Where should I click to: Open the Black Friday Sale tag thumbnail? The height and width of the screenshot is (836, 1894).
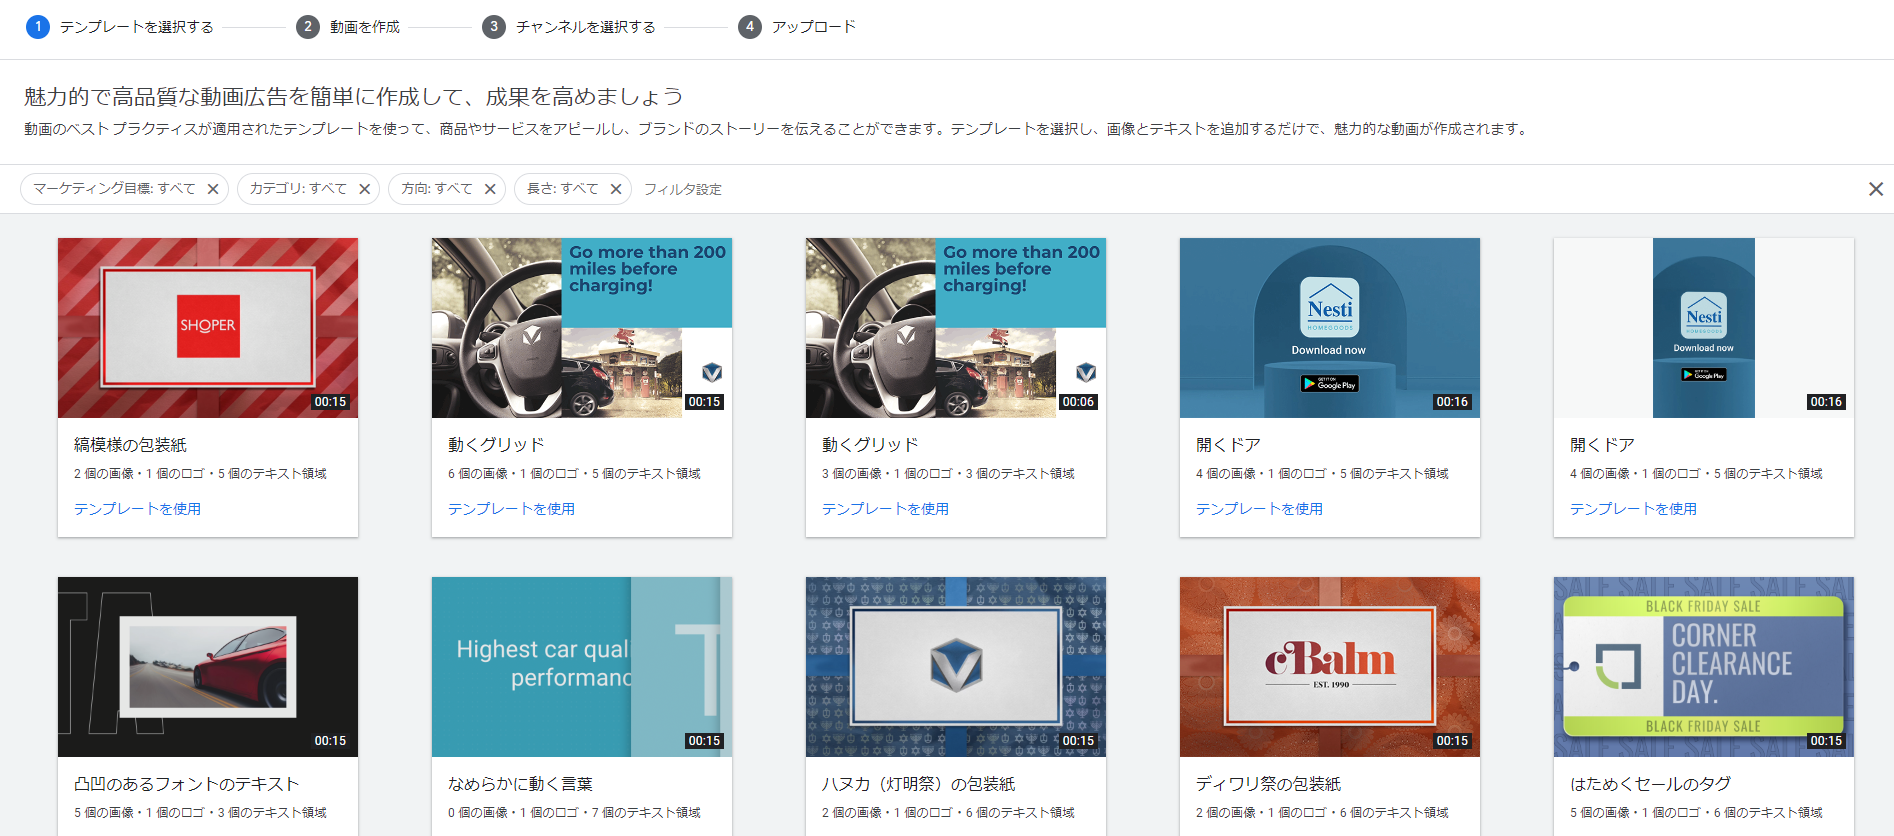[x=1704, y=667]
